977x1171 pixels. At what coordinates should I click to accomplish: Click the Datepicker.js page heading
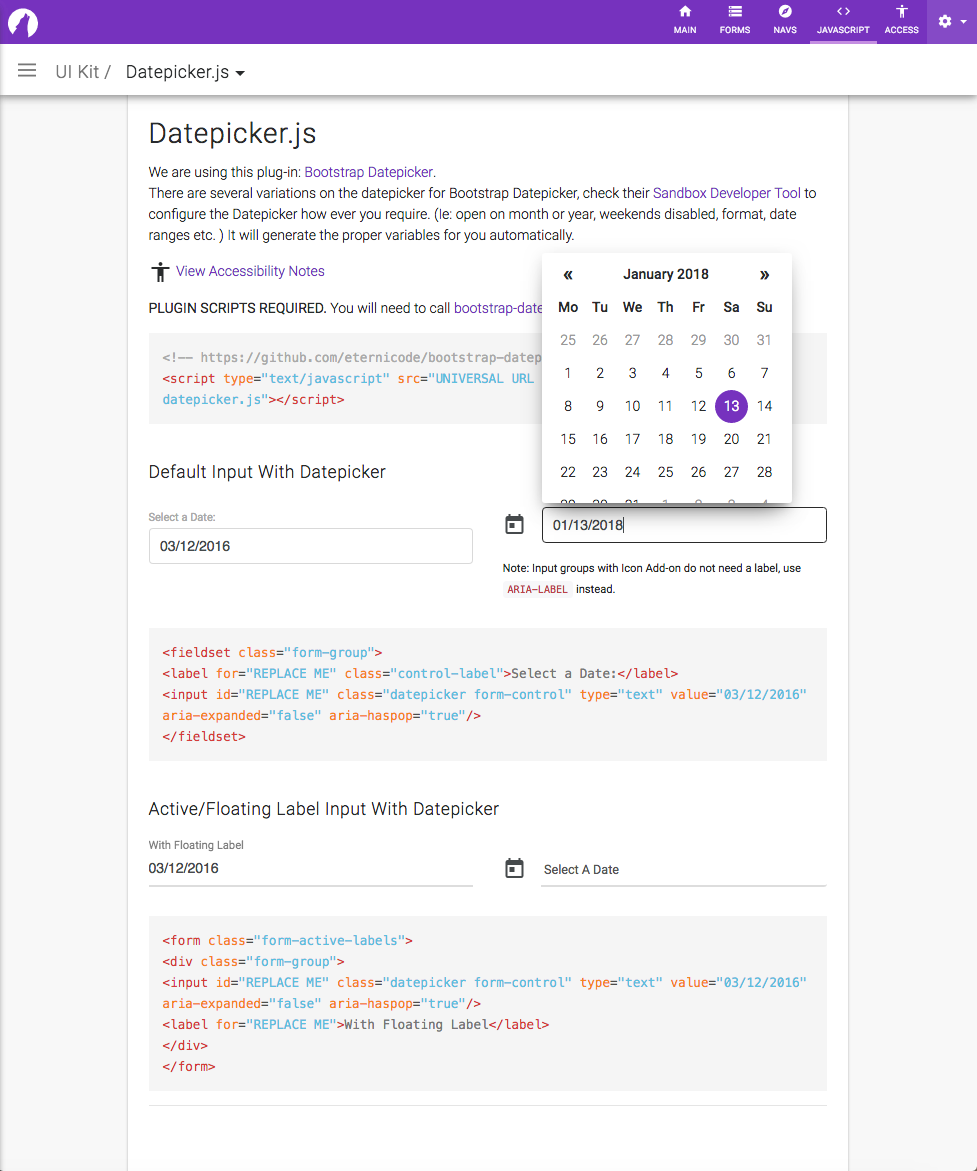tap(232, 133)
